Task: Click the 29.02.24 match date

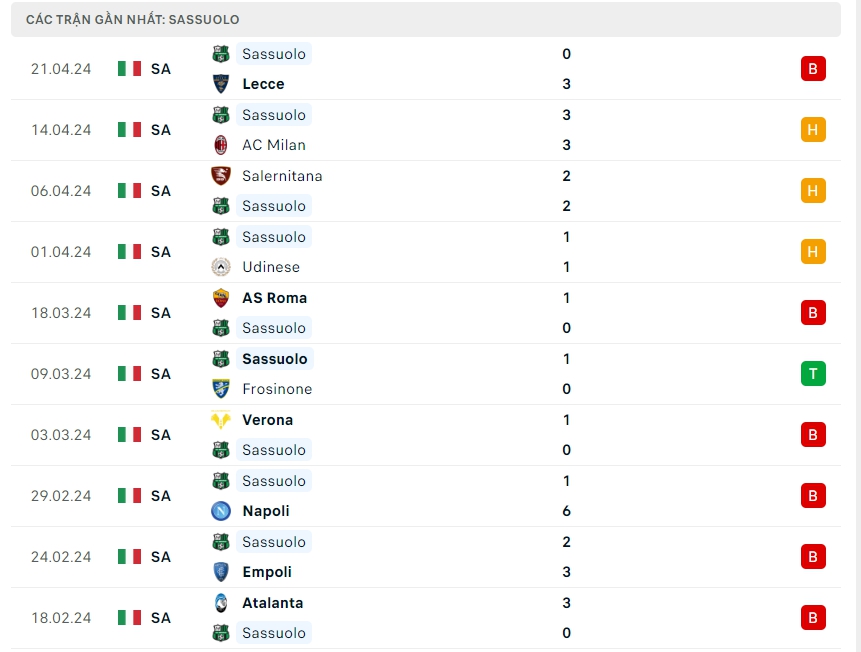Action: coord(61,496)
